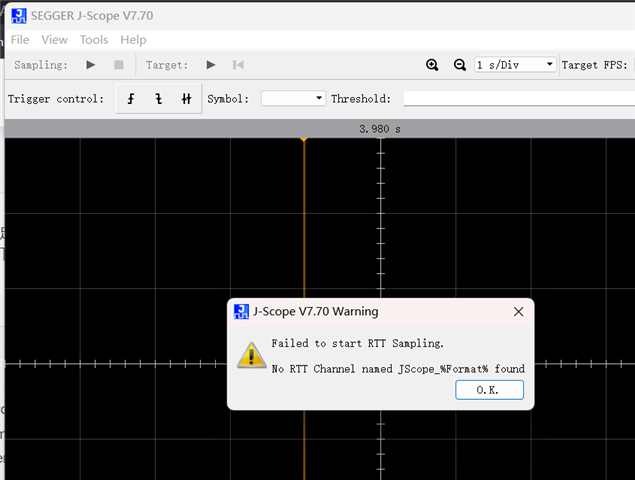This screenshot has width=635, height=480.
Task: Zoom in with the magnifier plus icon
Action: pos(432,65)
